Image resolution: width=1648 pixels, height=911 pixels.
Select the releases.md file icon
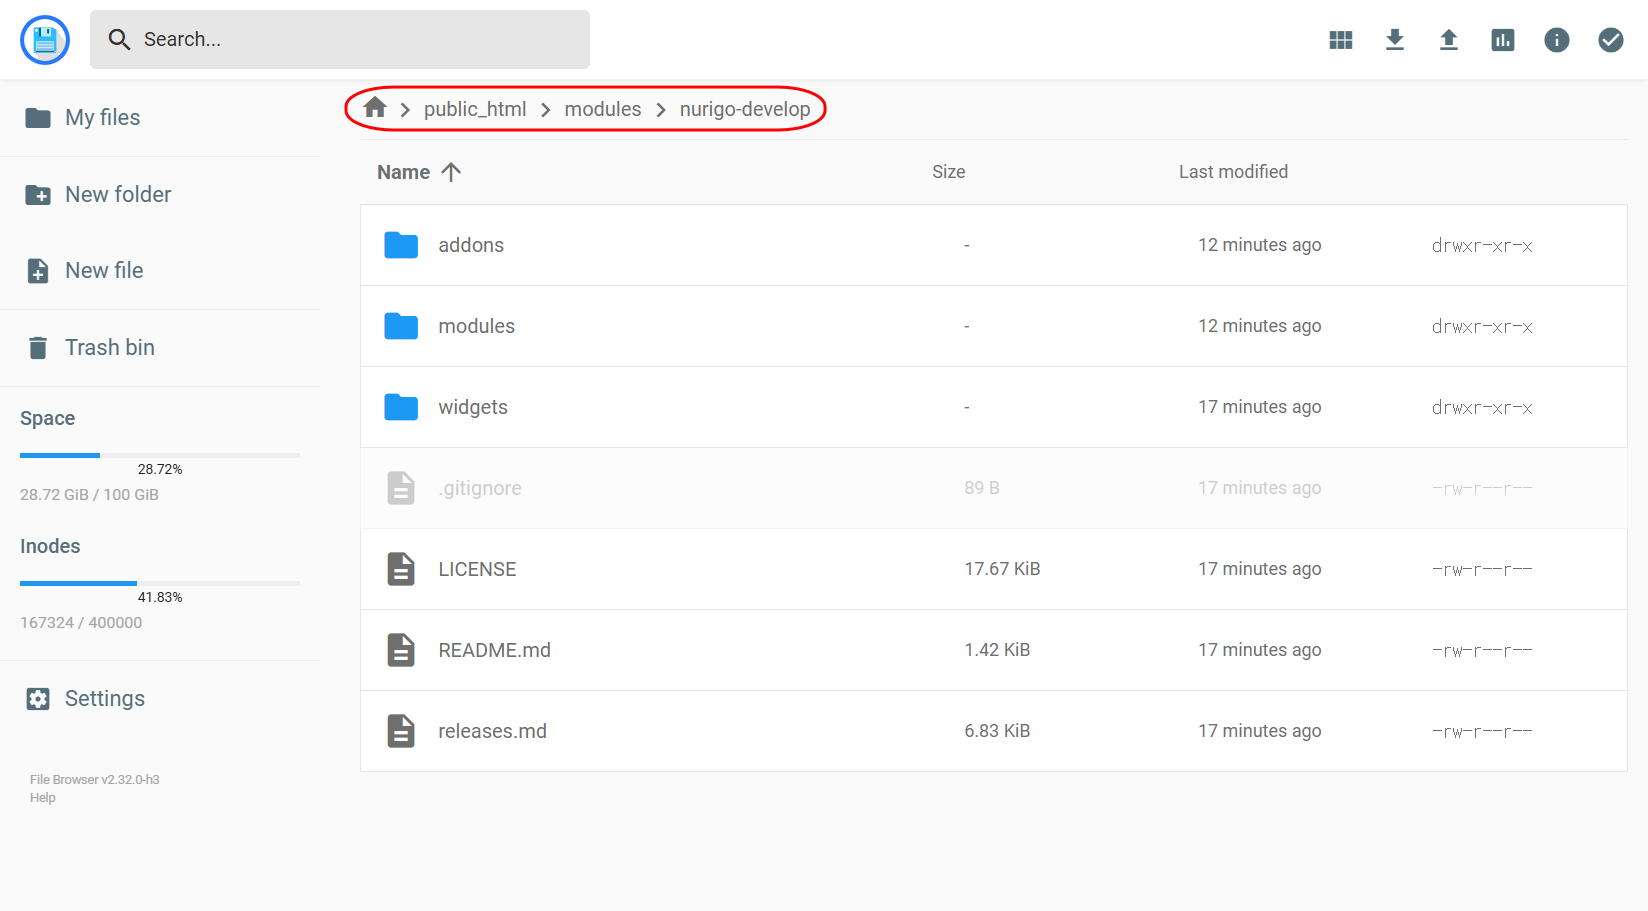point(401,731)
